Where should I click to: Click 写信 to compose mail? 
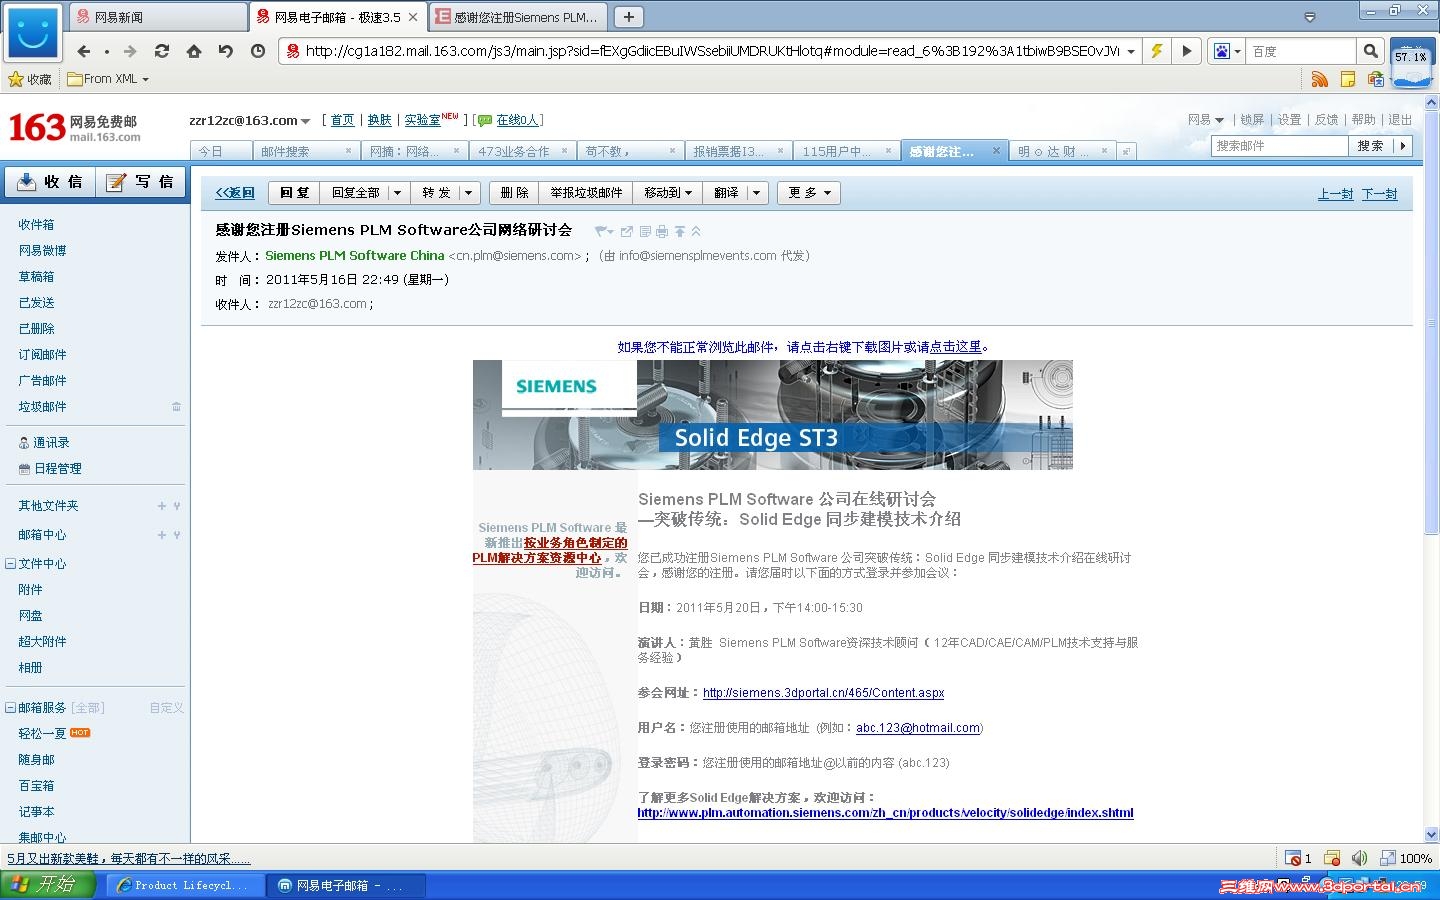[x=141, y=182]
